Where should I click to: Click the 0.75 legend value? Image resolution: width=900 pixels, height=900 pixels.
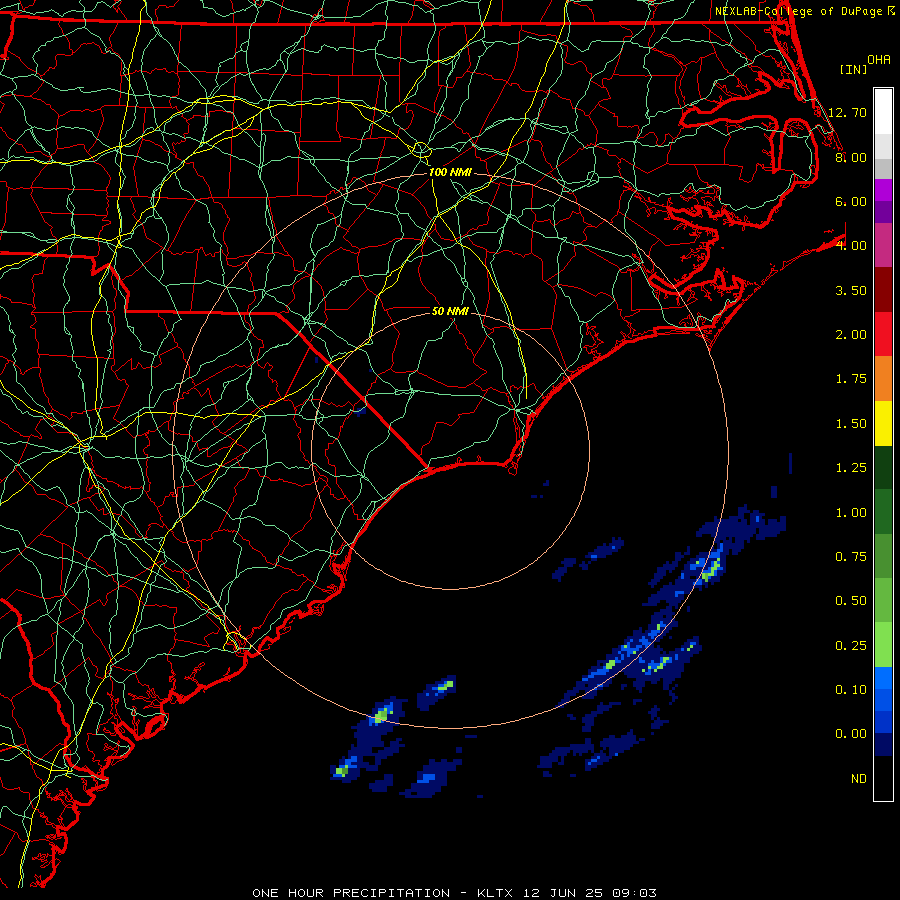pos(851,557)
